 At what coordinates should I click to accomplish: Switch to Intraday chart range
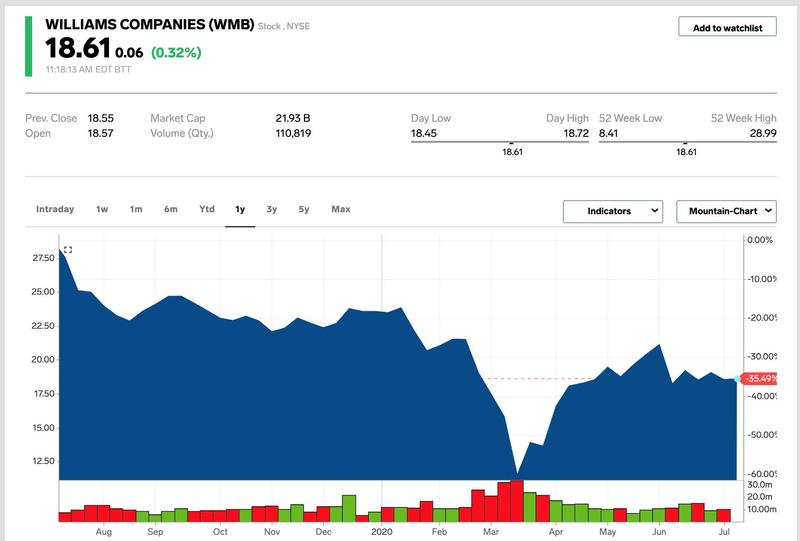[x=55, y=209]
